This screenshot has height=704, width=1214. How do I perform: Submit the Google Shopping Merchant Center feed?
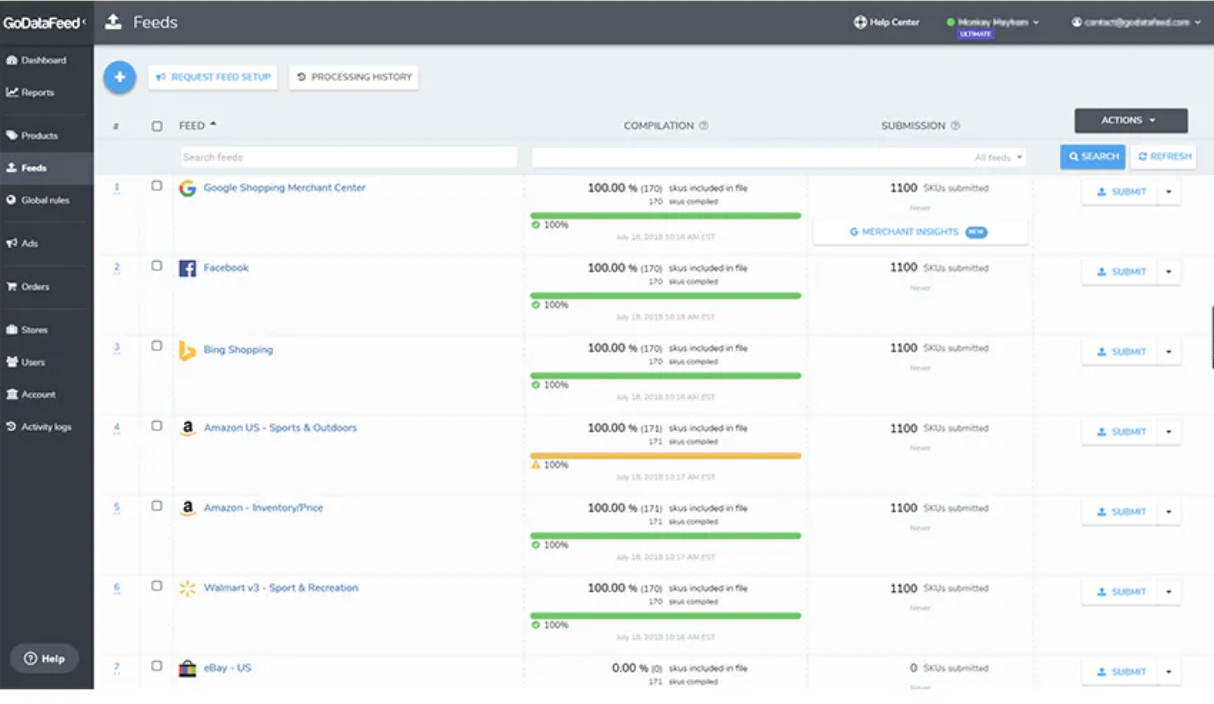pos(1120,192)
